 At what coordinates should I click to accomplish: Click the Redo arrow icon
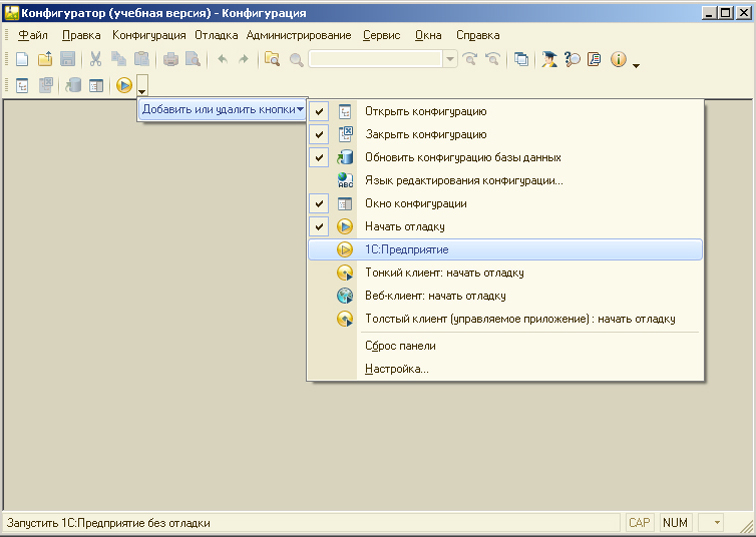[x=244, y=59]
